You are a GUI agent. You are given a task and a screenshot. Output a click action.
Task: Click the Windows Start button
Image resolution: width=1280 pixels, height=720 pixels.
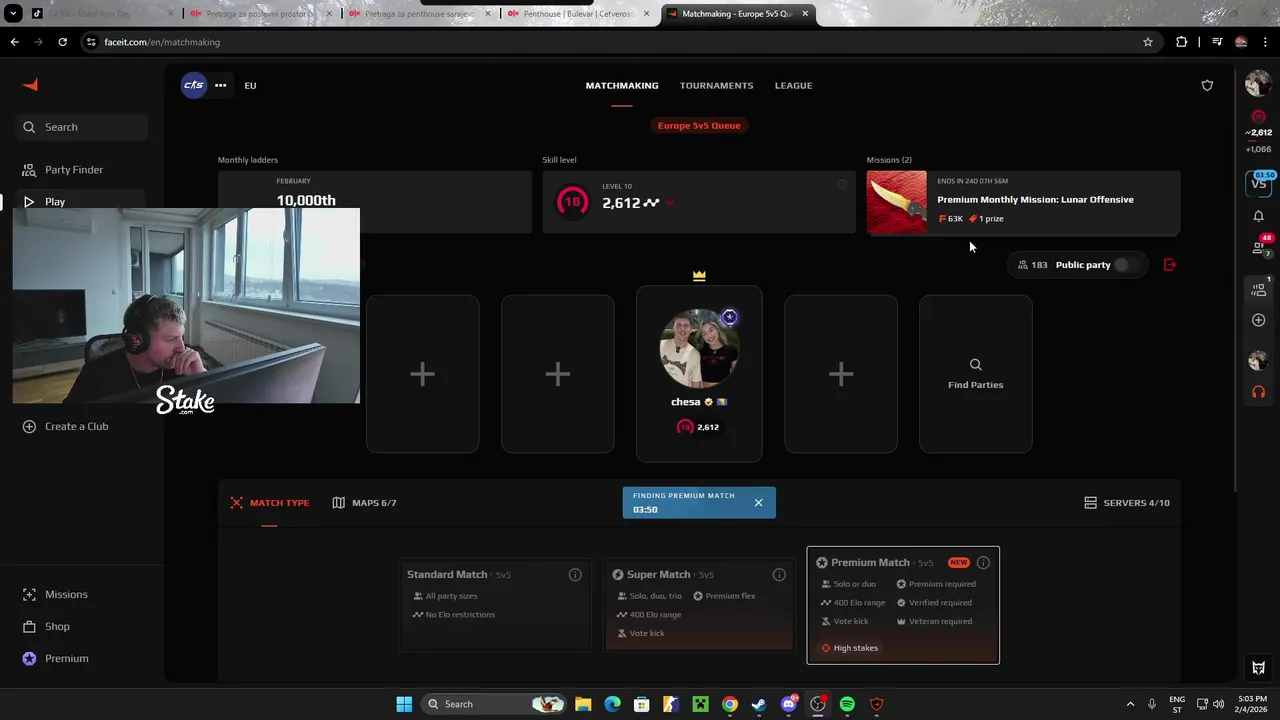(x=404, y=704)
